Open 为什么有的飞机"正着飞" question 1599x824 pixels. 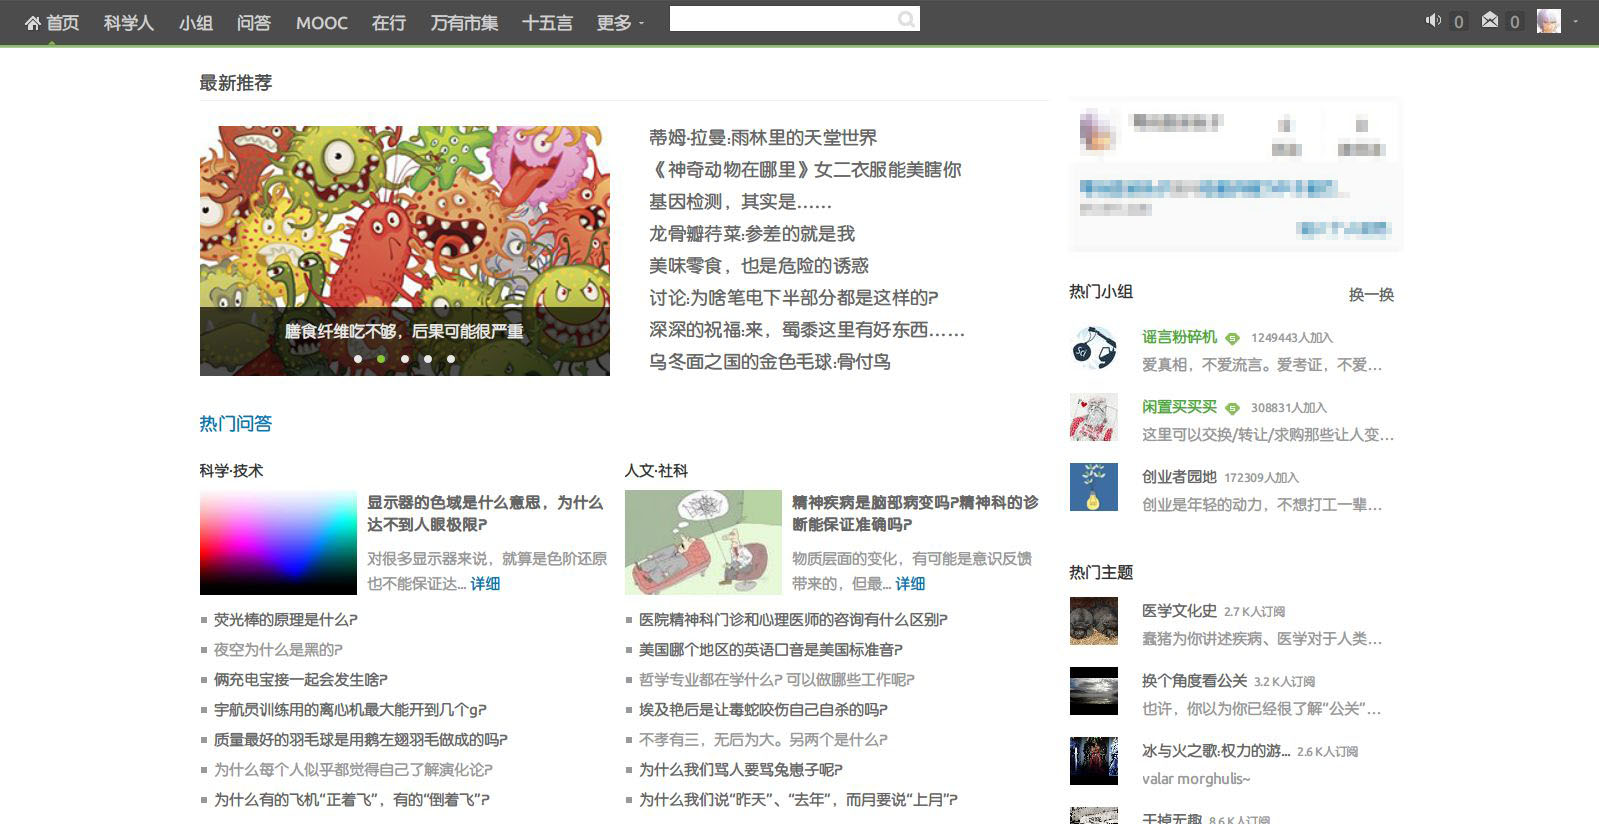[352, 800]
